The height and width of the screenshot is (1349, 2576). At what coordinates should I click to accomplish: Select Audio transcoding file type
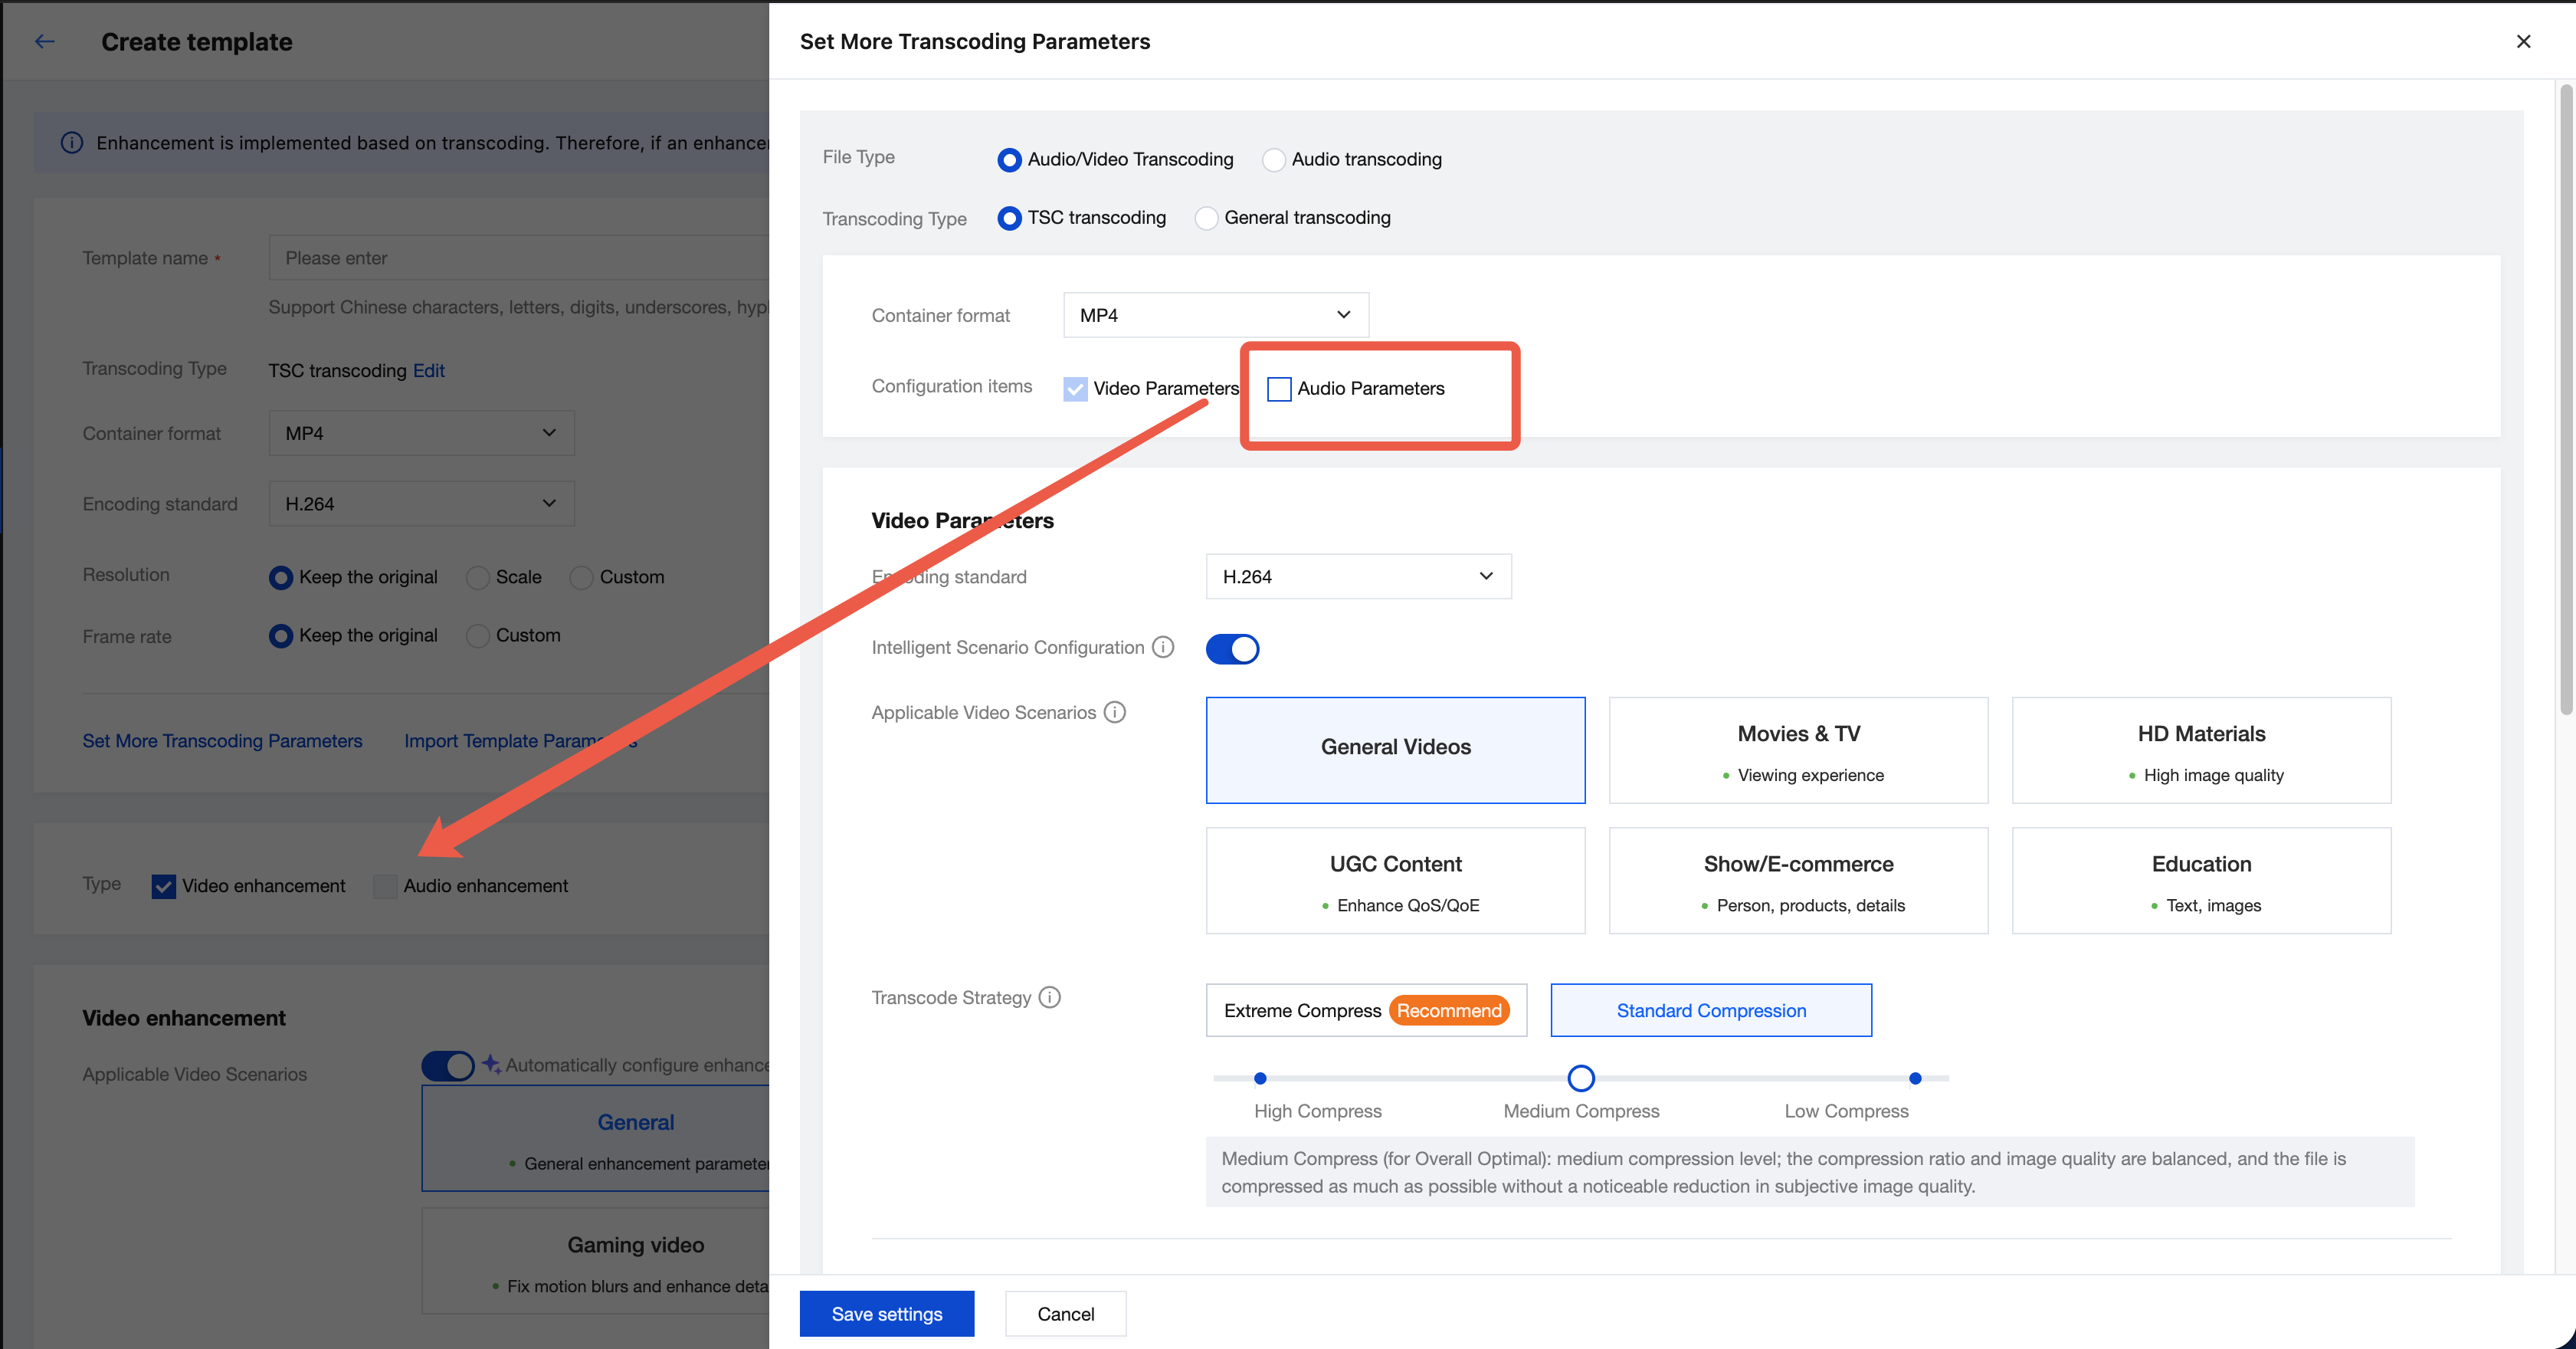coord(1273,160)
